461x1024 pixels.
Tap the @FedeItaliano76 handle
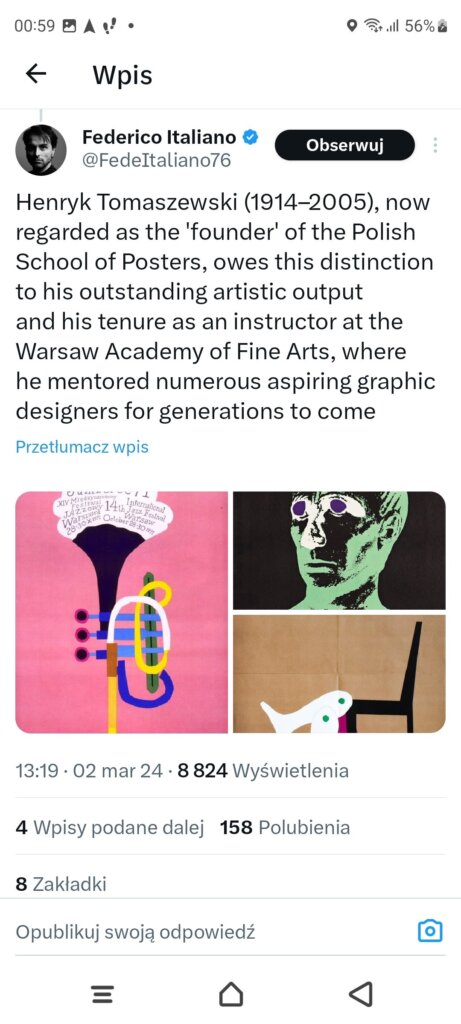157,161
